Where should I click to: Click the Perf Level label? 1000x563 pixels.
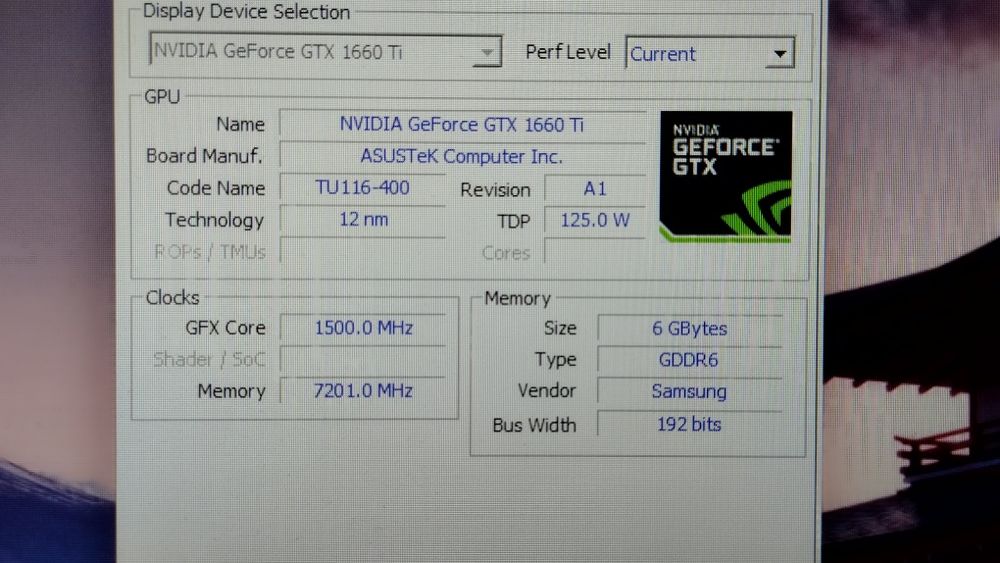click(x=568, y=52)
